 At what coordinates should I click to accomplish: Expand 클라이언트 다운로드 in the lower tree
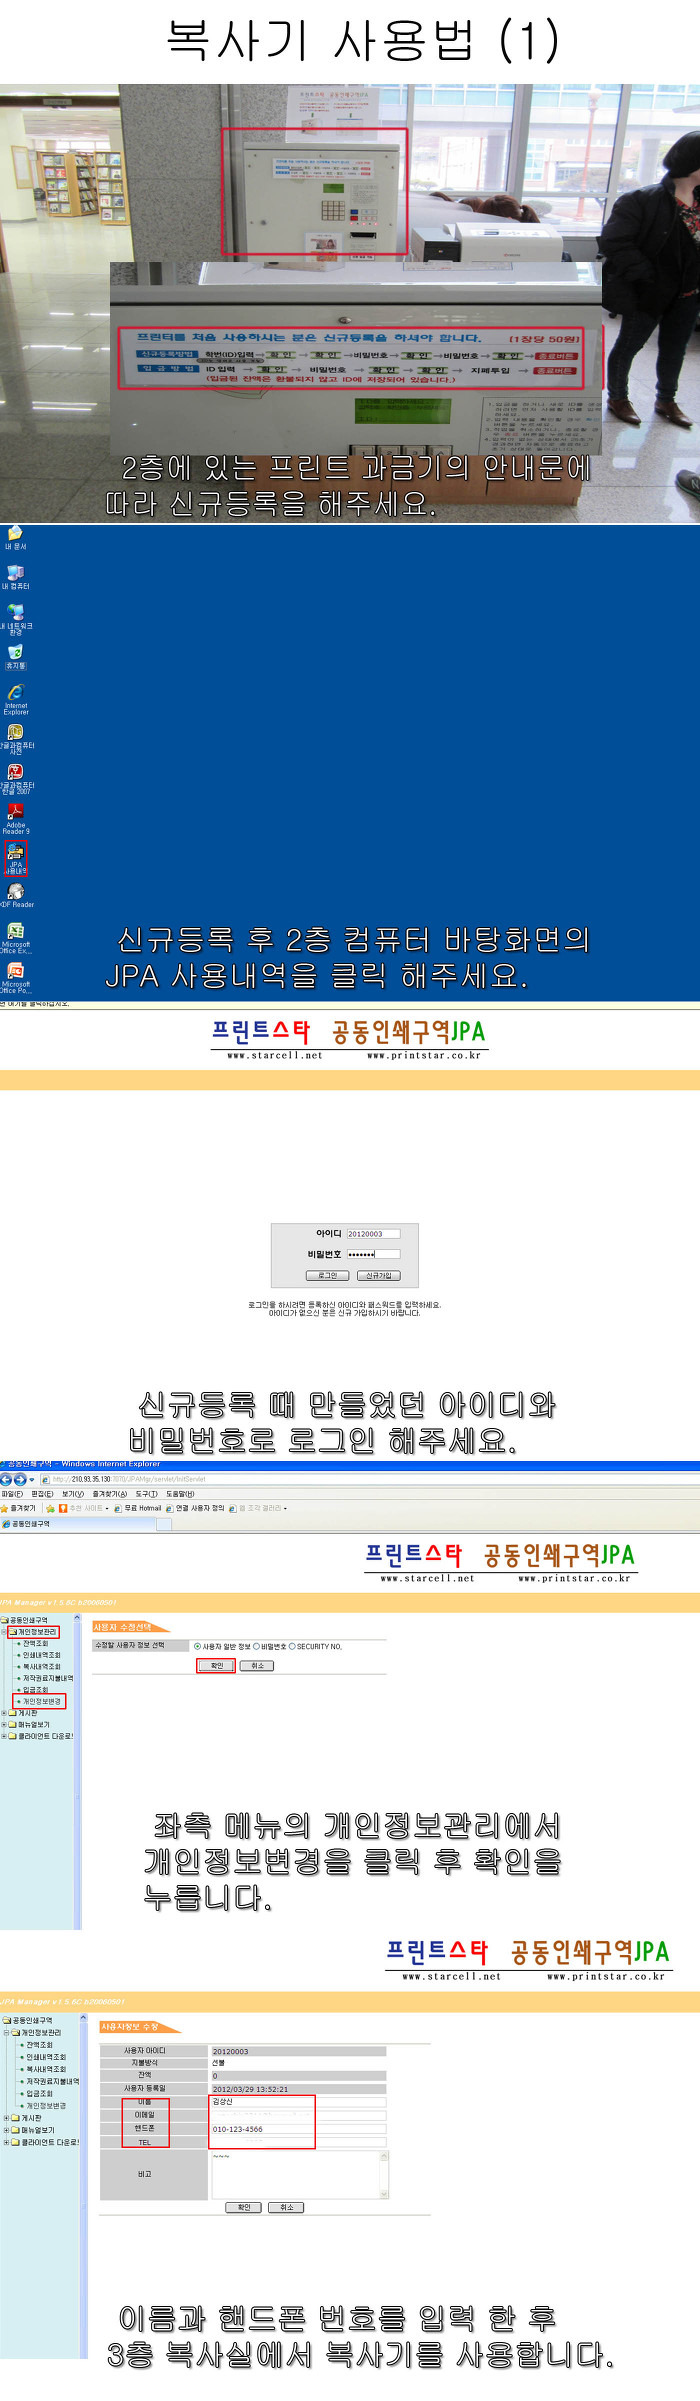click(x=6, y=2142)
